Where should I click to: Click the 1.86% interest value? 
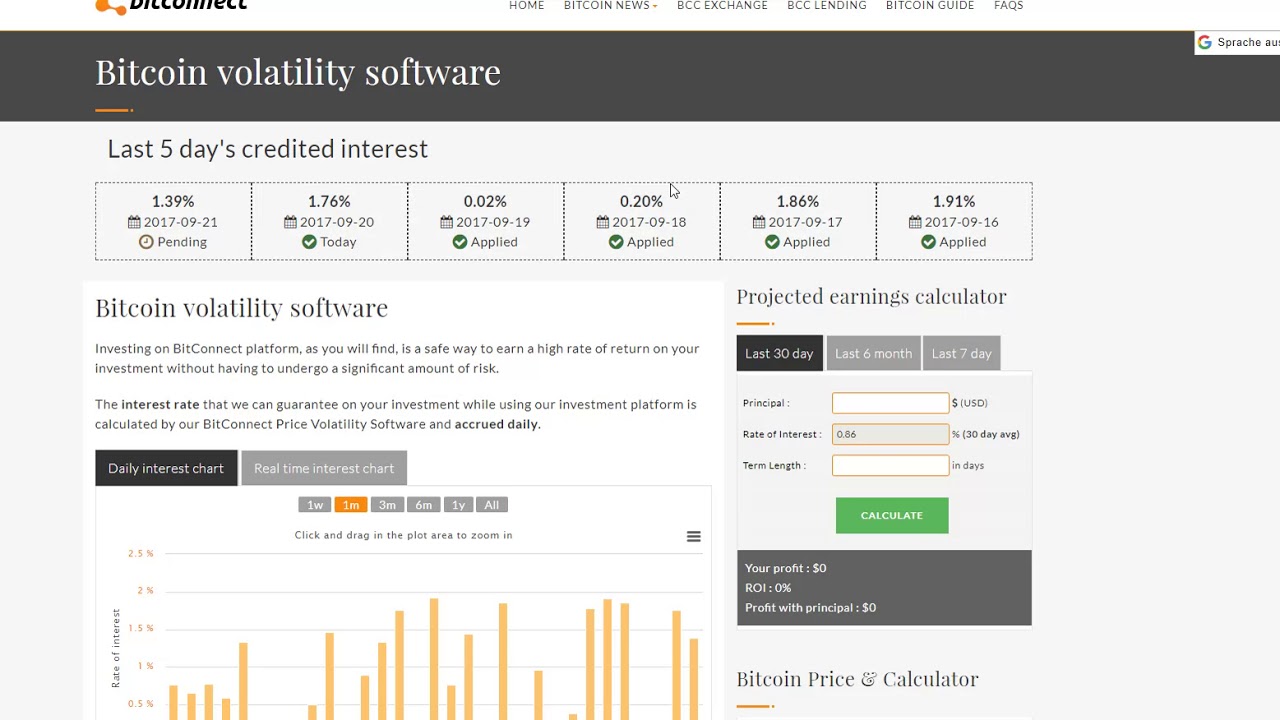(797, 202)
